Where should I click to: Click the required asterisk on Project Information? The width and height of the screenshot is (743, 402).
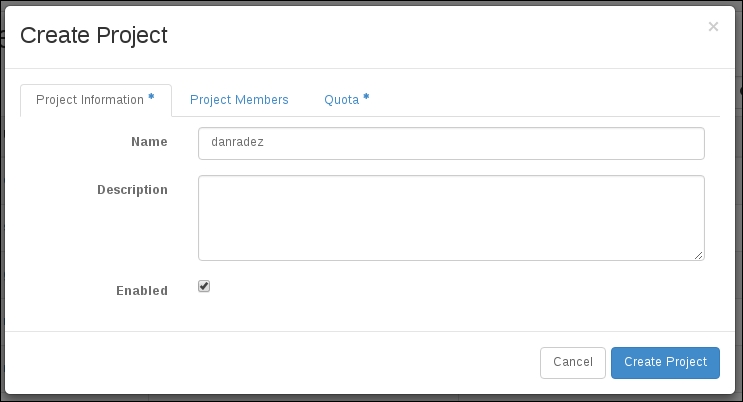(x=151, y=97)
